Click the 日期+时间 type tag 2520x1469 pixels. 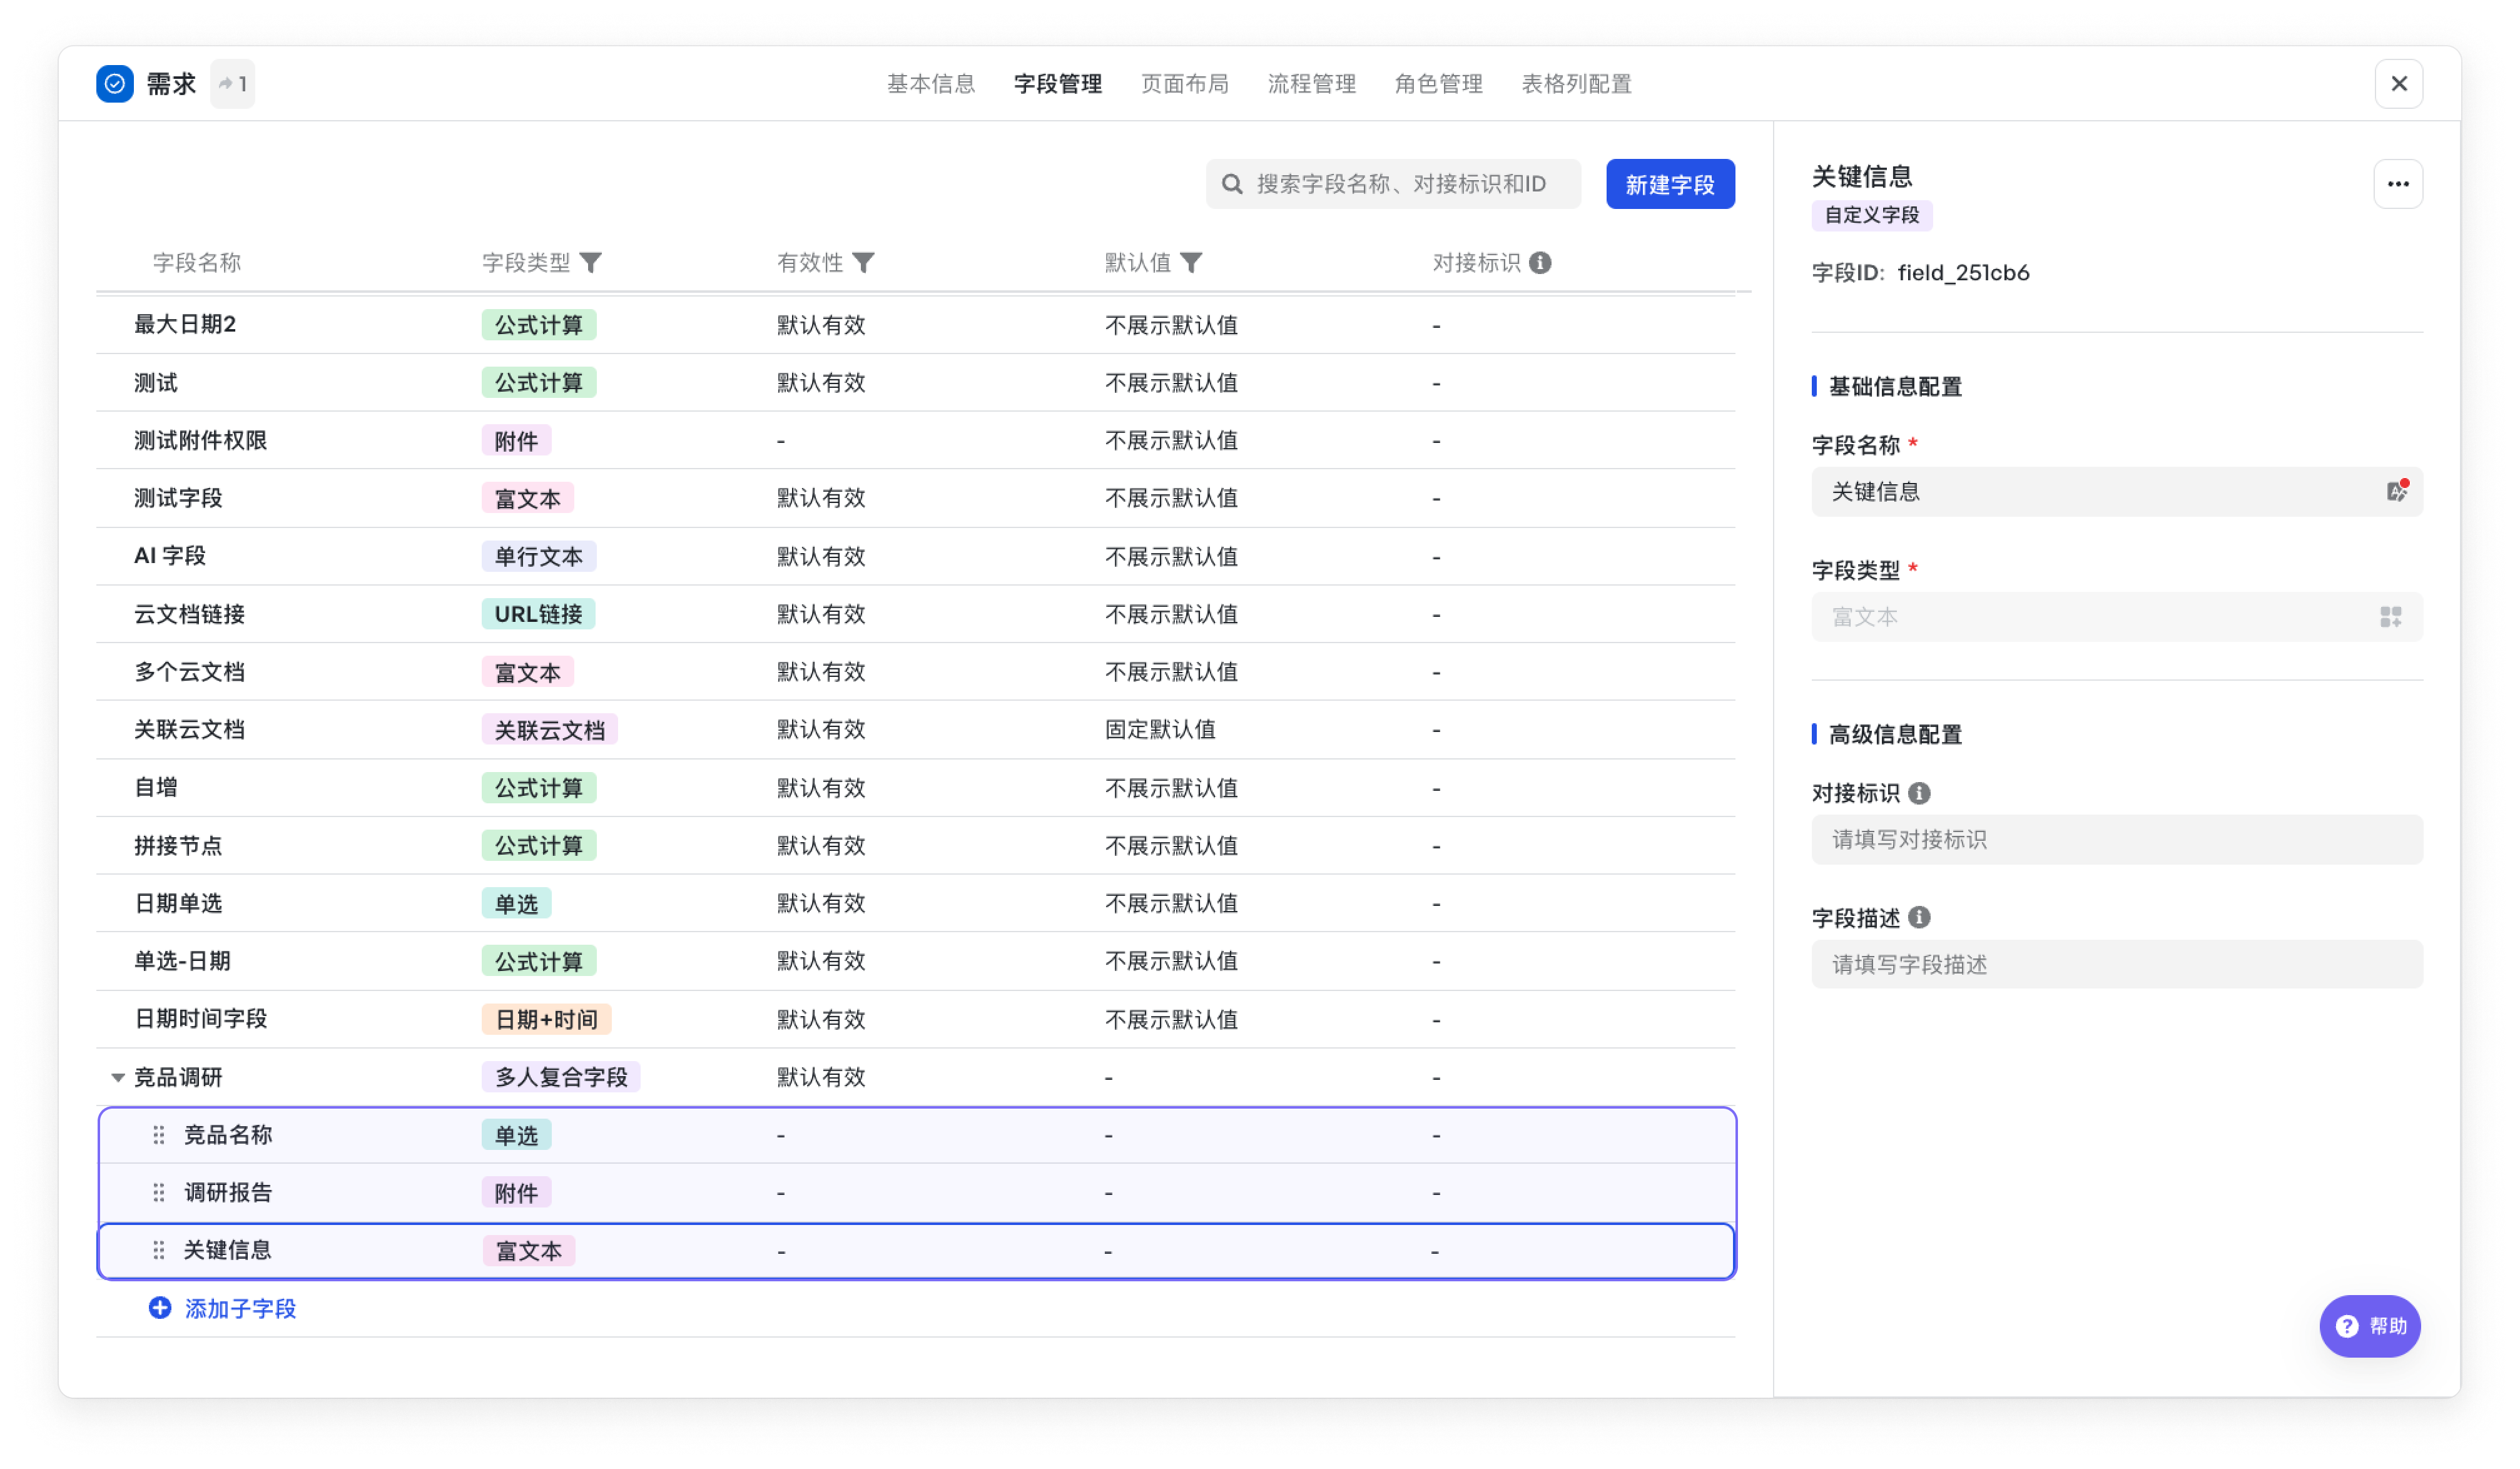click(546, 1019)
